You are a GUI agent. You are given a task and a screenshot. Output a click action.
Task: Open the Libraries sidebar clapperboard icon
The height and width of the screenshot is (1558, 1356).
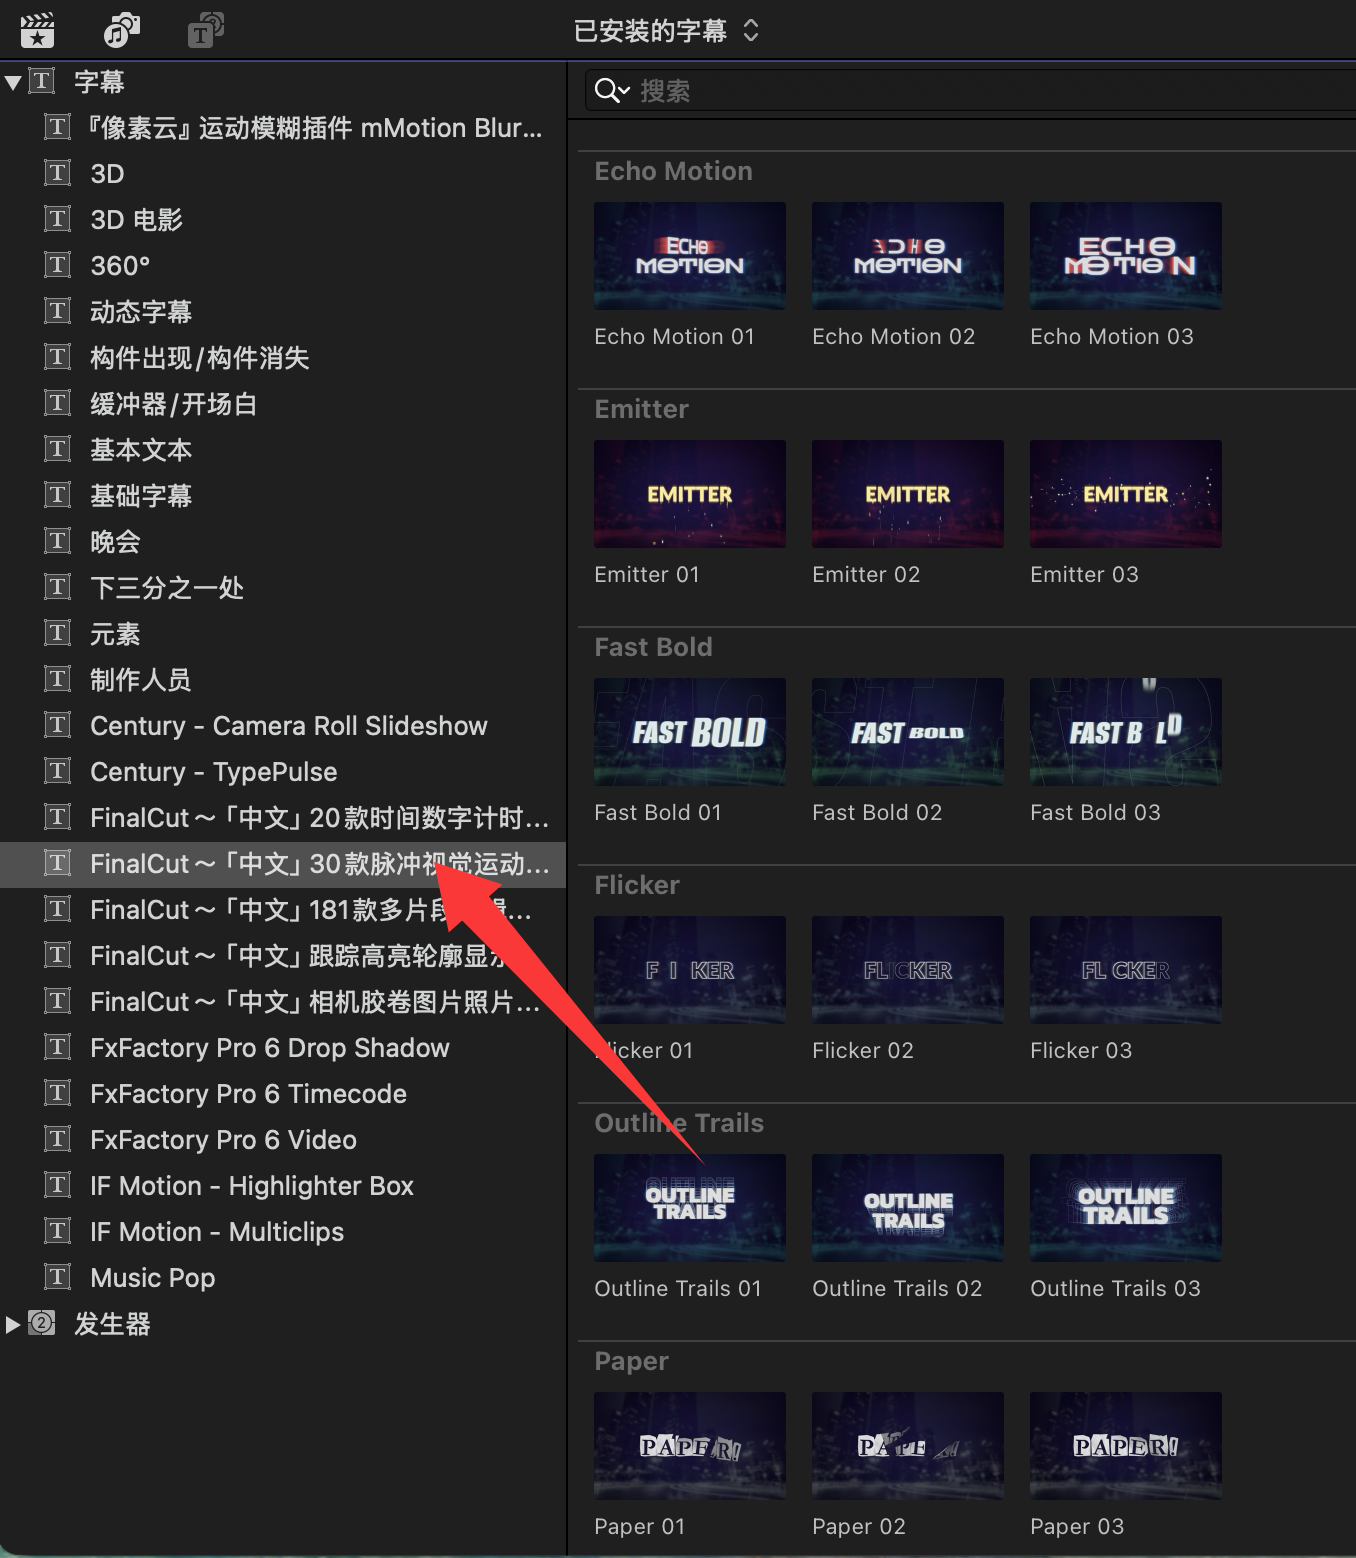point(37,30)
